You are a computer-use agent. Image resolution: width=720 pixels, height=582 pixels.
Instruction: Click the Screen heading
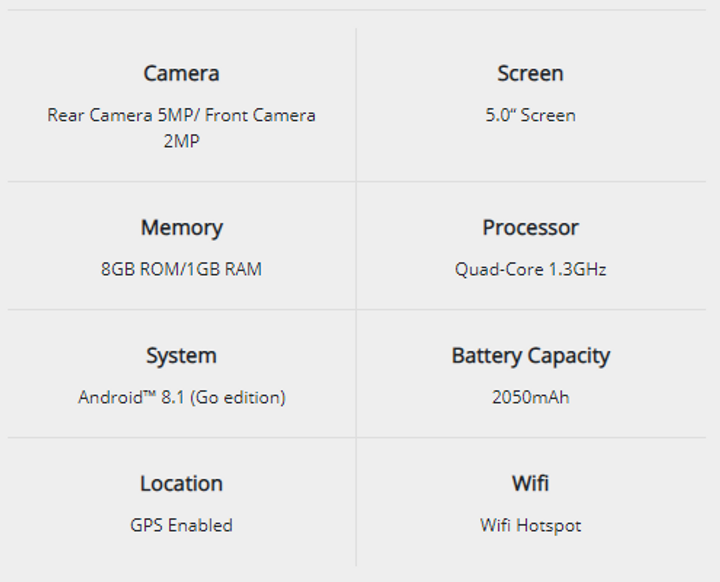point(530,73)
